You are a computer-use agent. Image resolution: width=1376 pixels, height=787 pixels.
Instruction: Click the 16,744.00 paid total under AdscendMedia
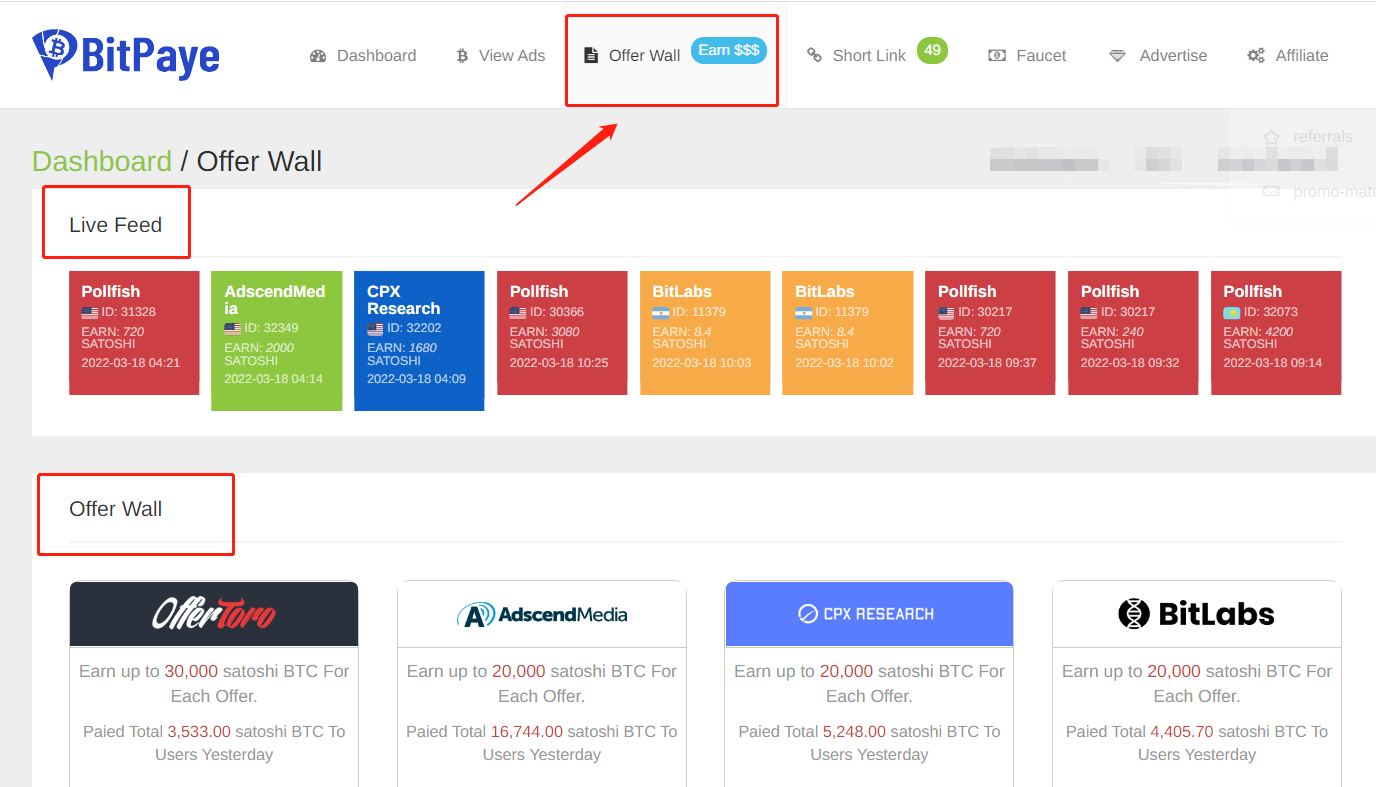(527, 732)
